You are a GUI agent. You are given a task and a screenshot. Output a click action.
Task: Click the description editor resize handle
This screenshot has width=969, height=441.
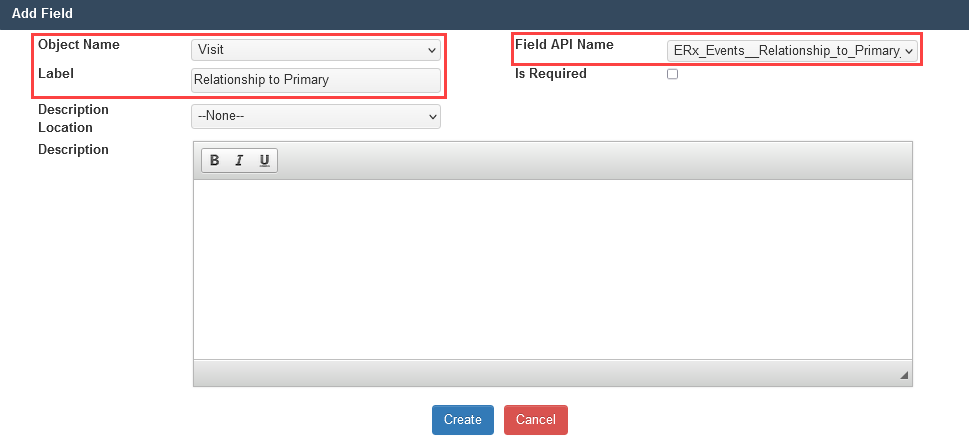[904, 375]
